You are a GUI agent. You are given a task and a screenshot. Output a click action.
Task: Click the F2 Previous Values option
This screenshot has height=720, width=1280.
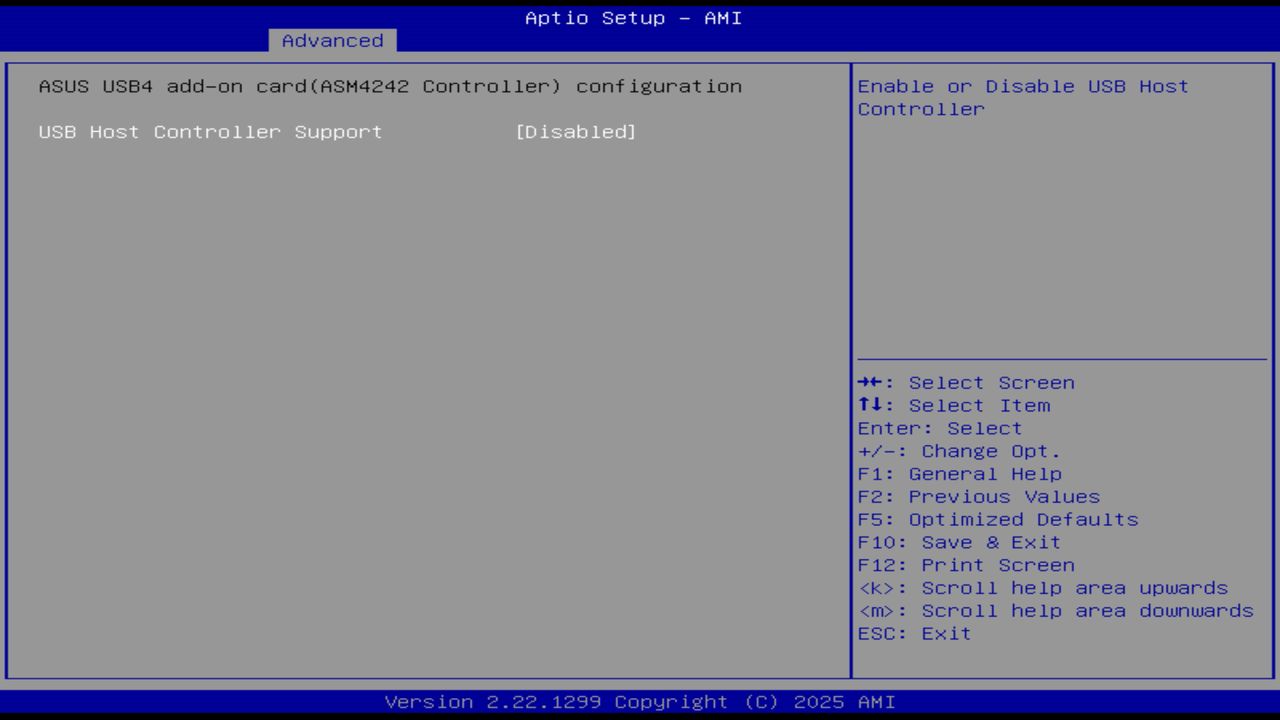pyautogui.click(x=977, y=496)
